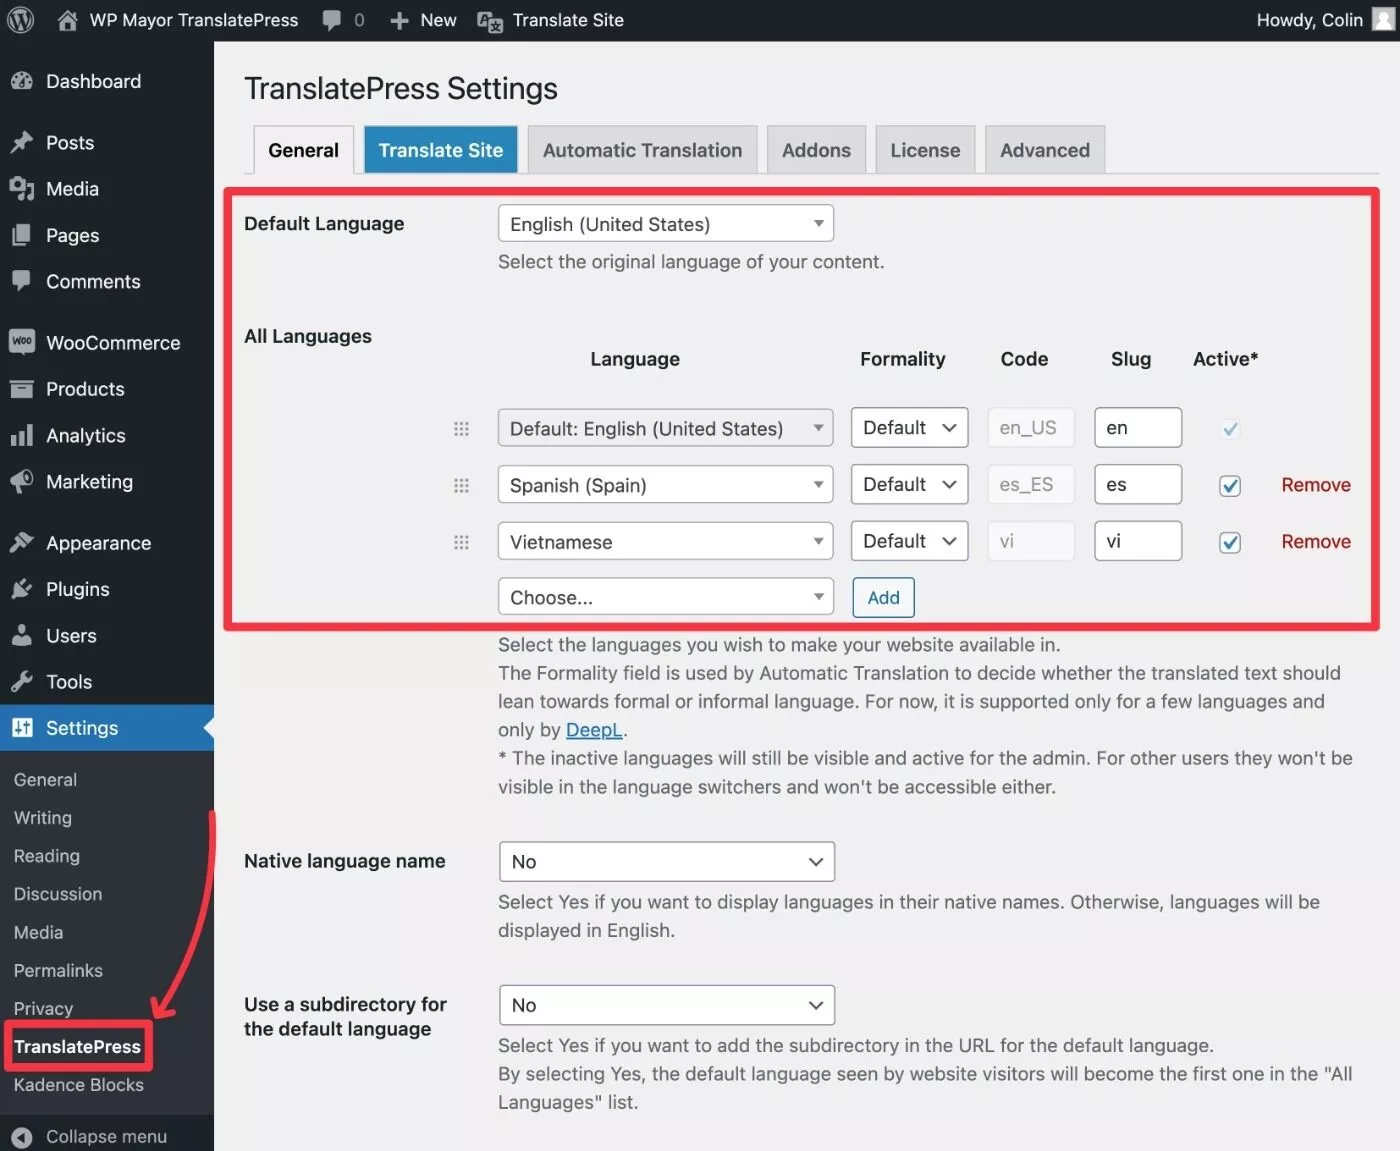Edit the slug field containing en
Viewport: 1400px width, 1151px height.
click(x=1138, y=428)
